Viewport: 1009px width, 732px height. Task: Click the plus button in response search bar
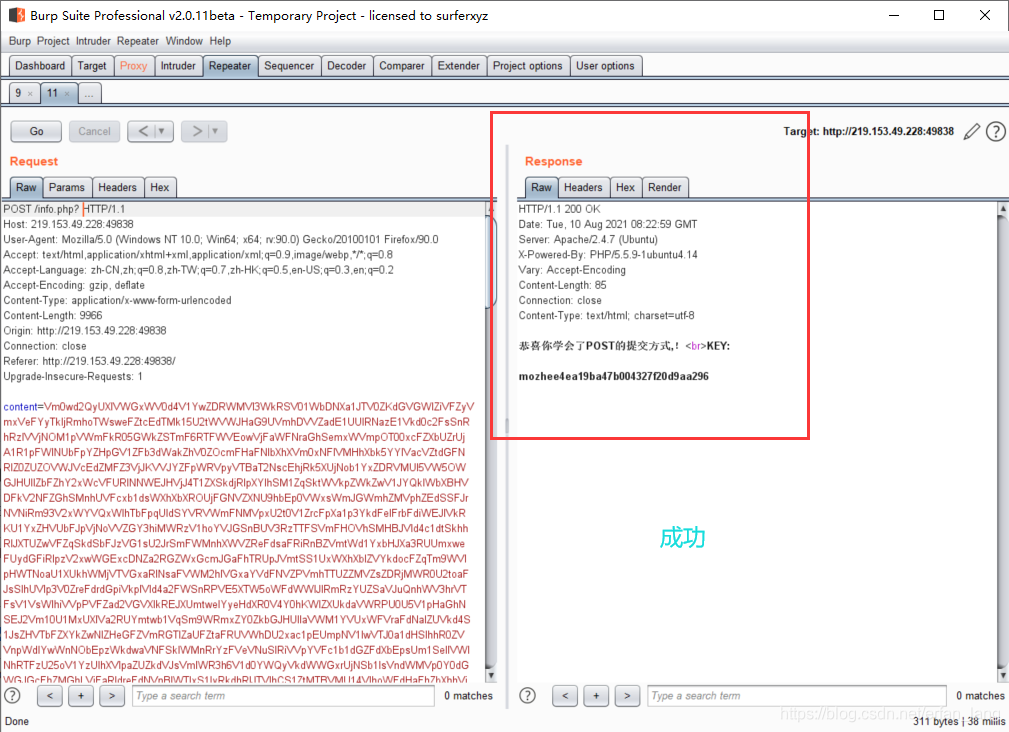tap(596, 695)
